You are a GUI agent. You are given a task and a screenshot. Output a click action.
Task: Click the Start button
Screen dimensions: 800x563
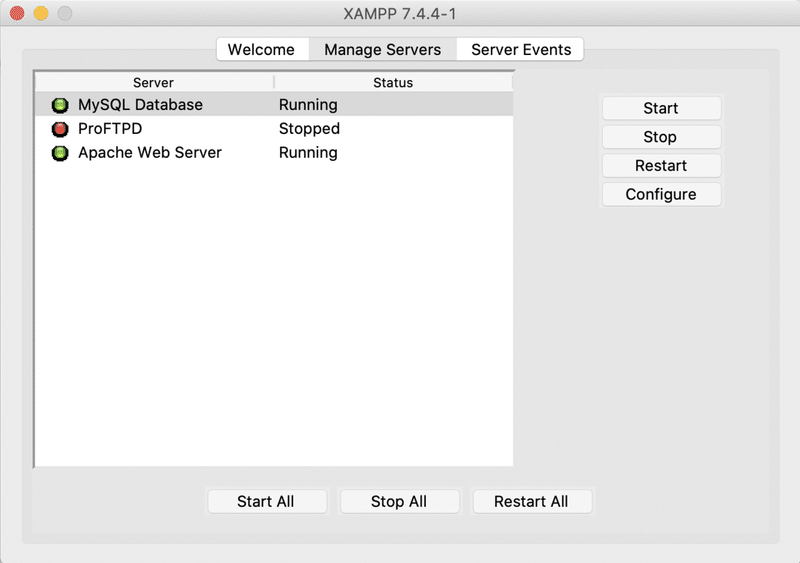pos(661,108)
